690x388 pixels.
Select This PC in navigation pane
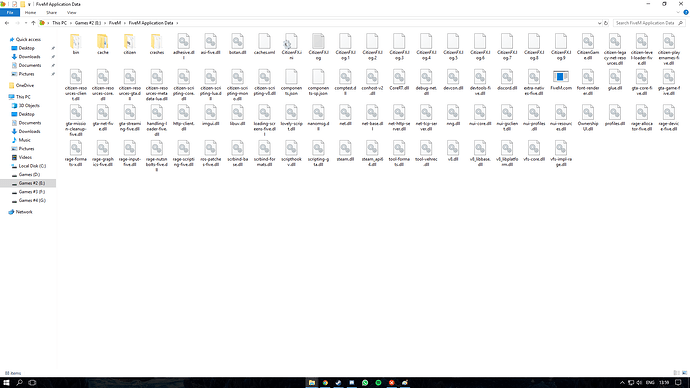tap(23, 97)
